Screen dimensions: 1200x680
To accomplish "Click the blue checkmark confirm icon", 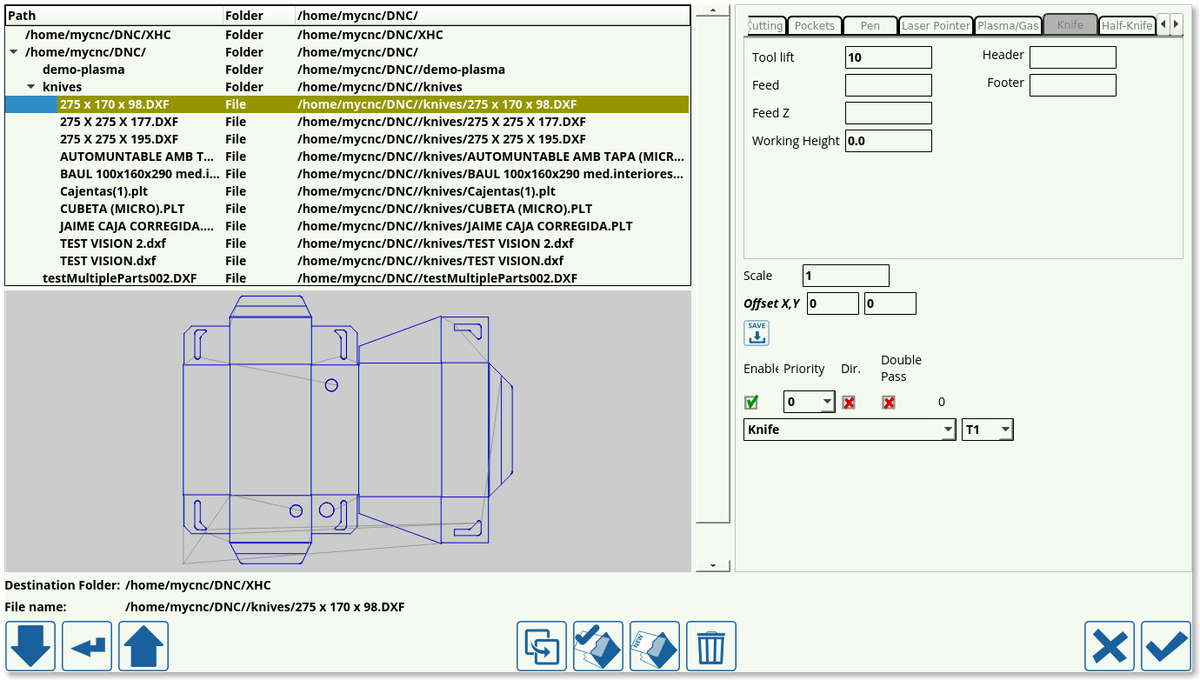I will coord(1165,646).
